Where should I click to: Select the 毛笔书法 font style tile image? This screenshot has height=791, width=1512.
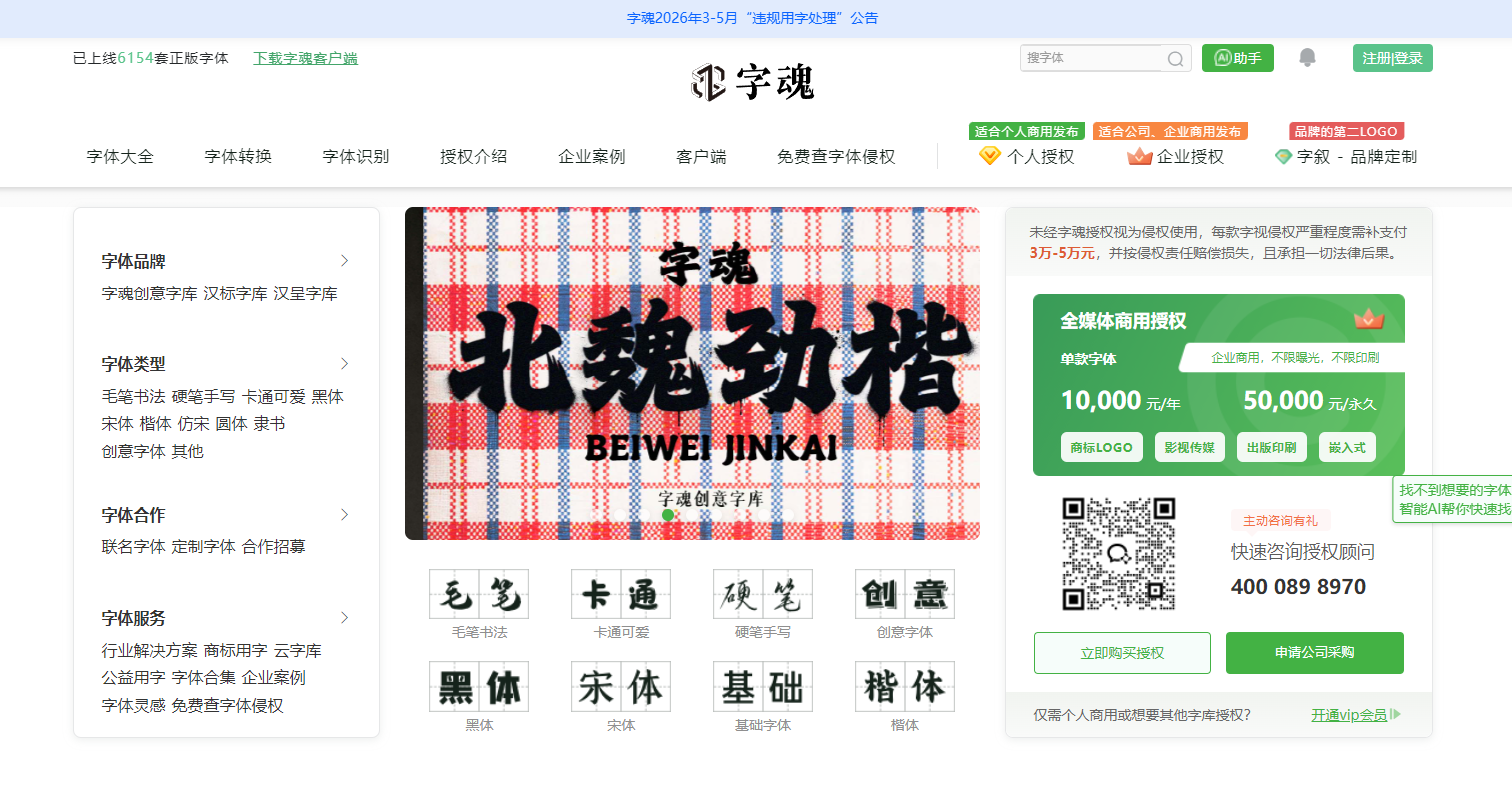click(479, 594)
